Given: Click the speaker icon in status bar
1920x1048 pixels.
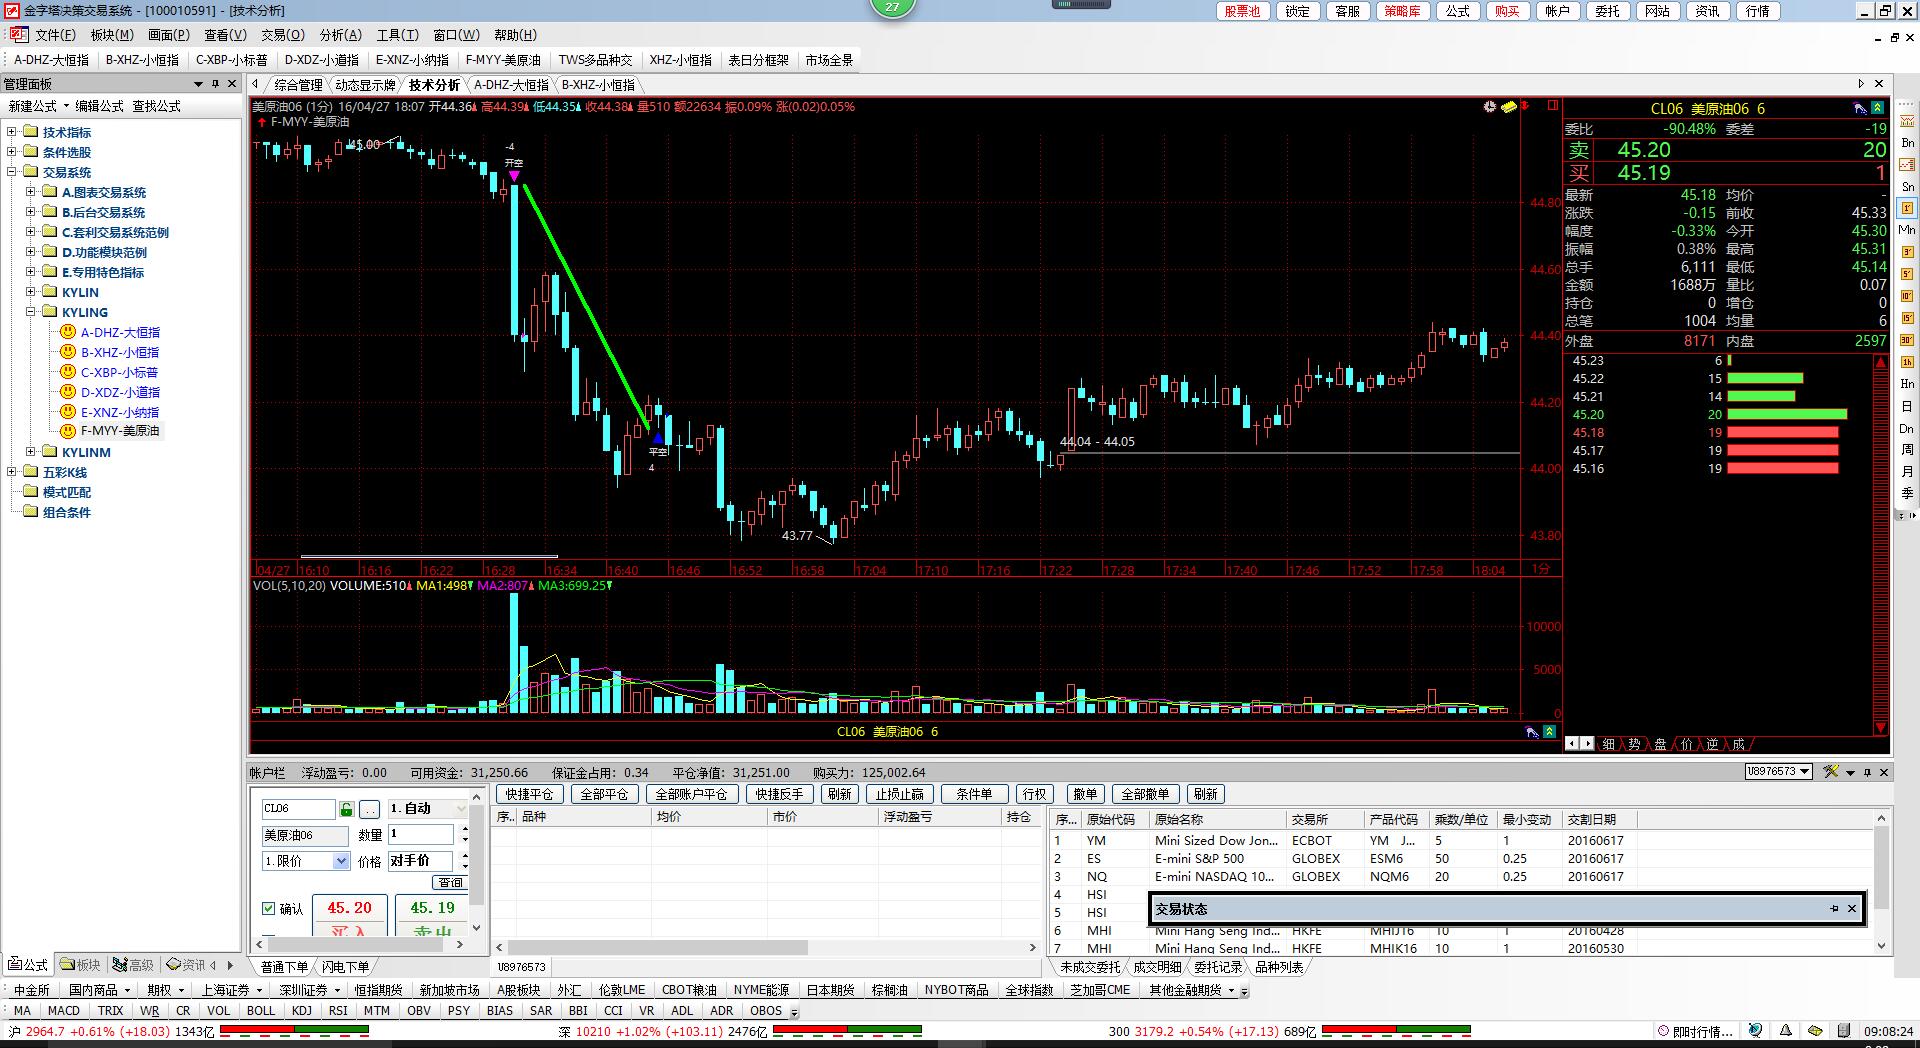Looking at the screenshot, I should pos(1785,1030).
